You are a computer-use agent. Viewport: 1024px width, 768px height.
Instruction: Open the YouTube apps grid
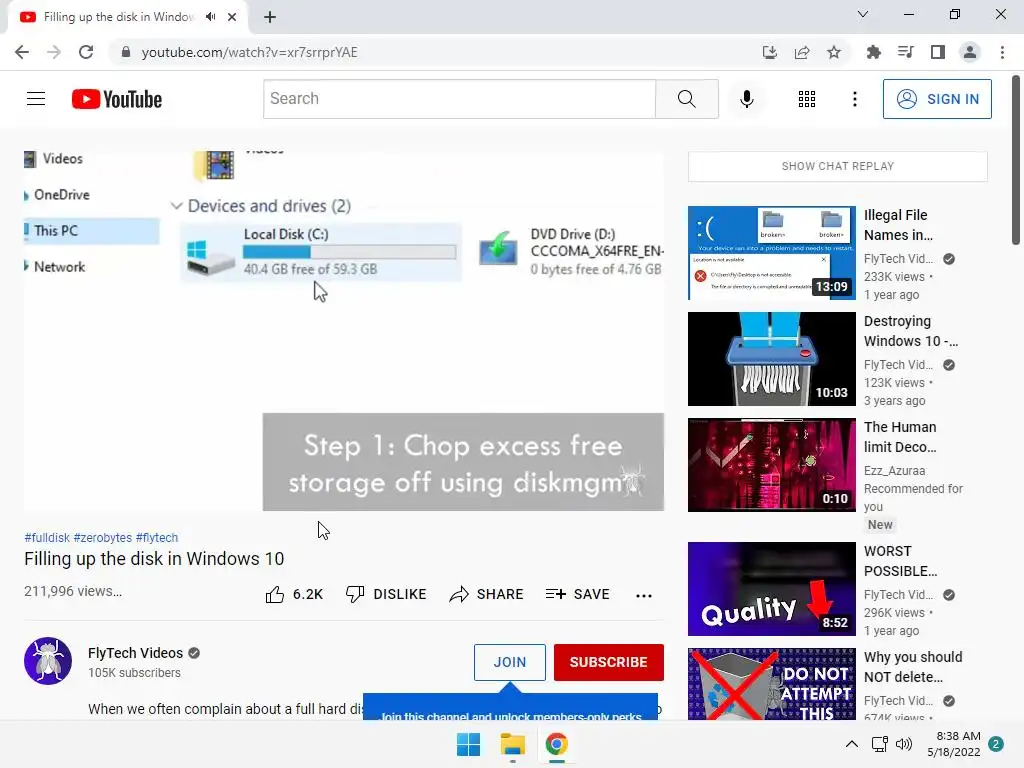[x=807, y=99]
